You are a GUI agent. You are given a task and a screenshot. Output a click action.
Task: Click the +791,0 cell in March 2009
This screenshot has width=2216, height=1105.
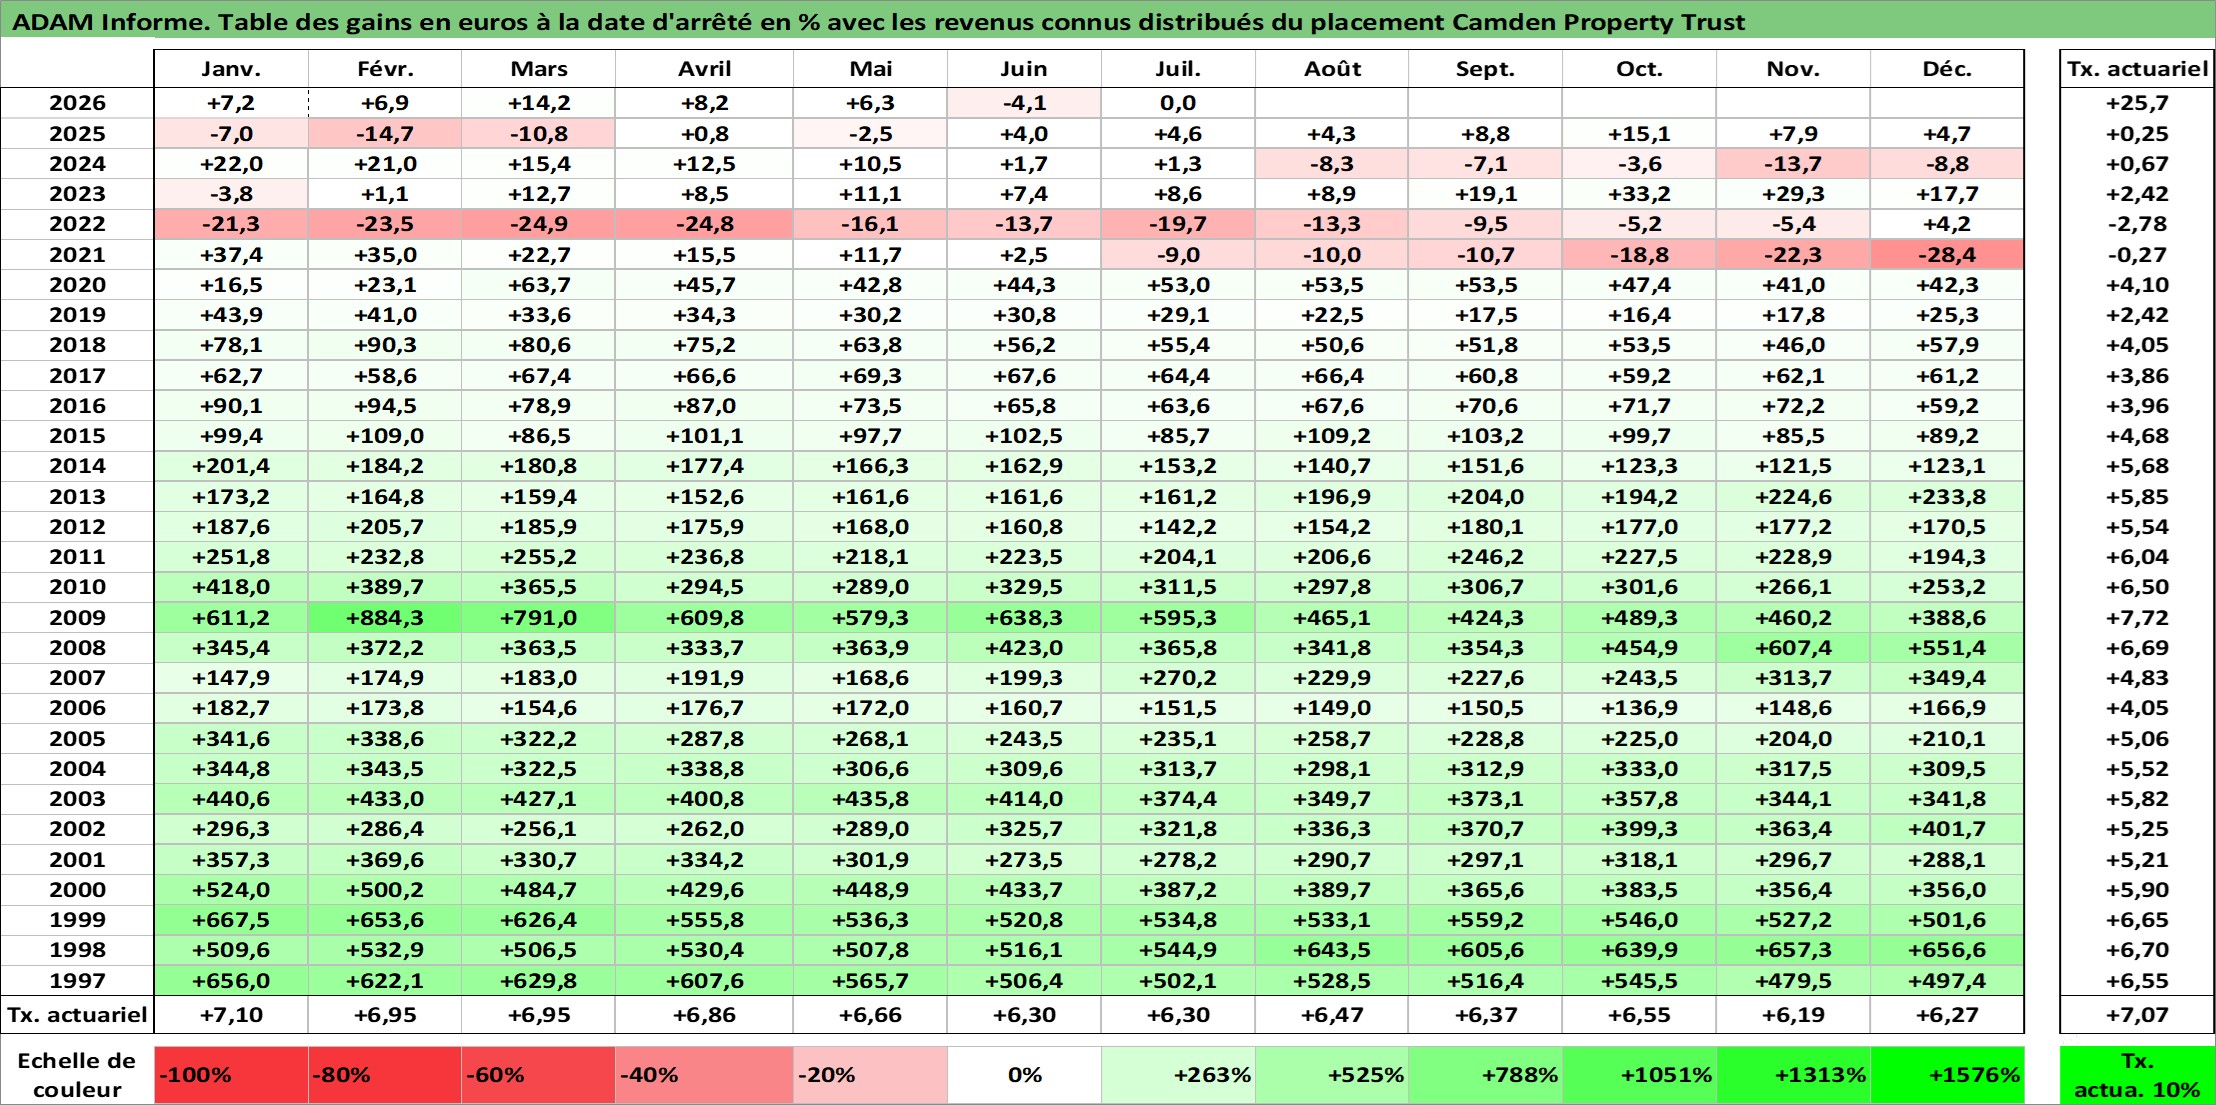pyautogui.click(x=538, y=618)
